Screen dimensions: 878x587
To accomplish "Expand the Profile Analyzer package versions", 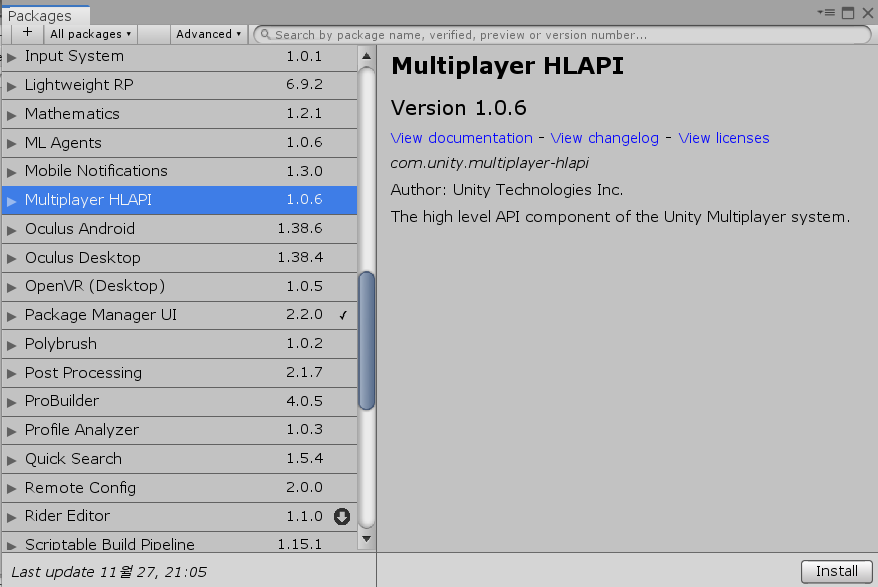I will [11, 431].
